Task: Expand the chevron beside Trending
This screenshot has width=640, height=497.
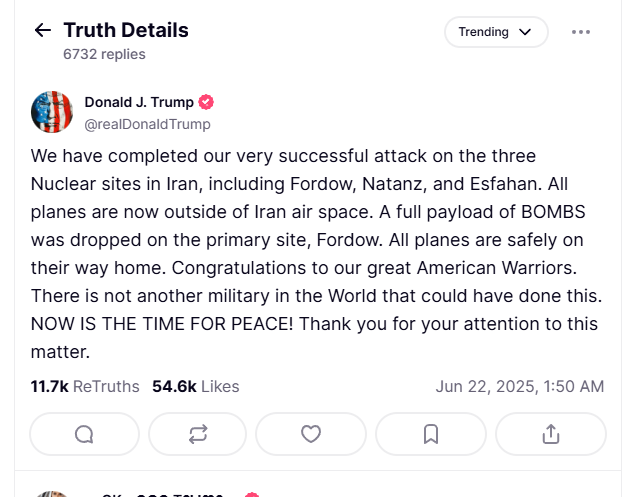Action: (525, 32)
